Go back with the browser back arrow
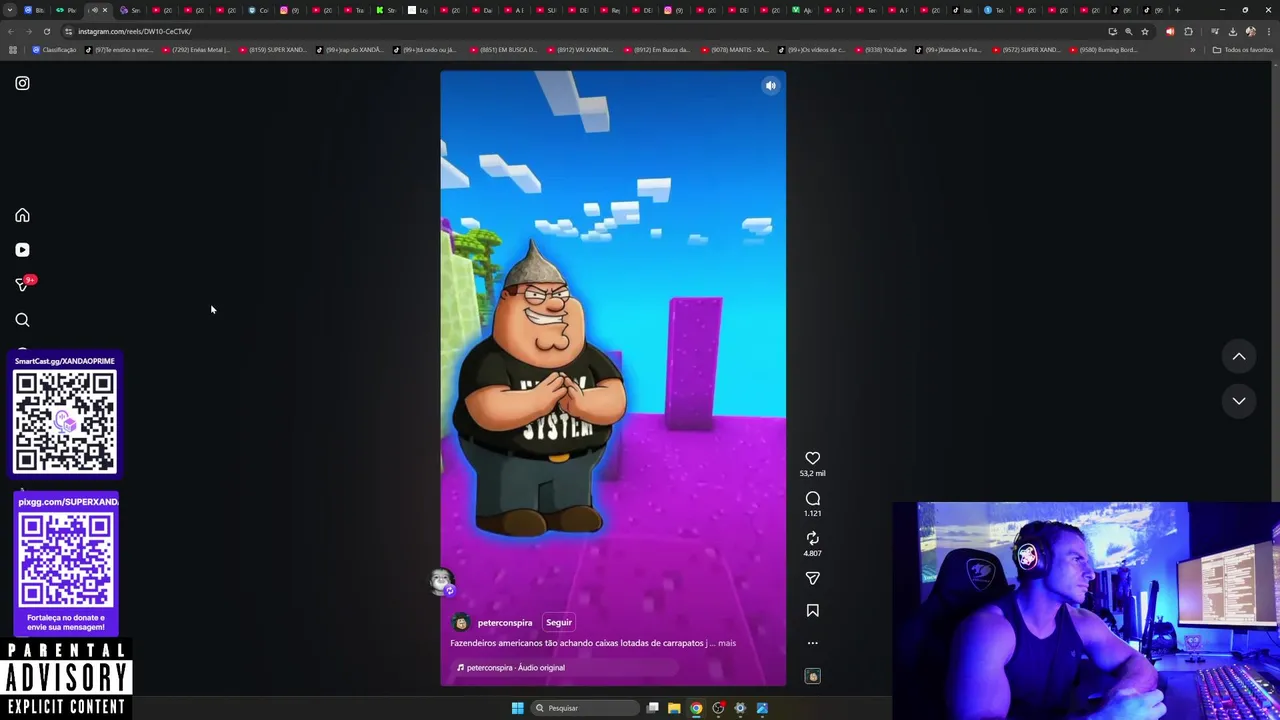 pyautogui.click(x=11, y=31)
